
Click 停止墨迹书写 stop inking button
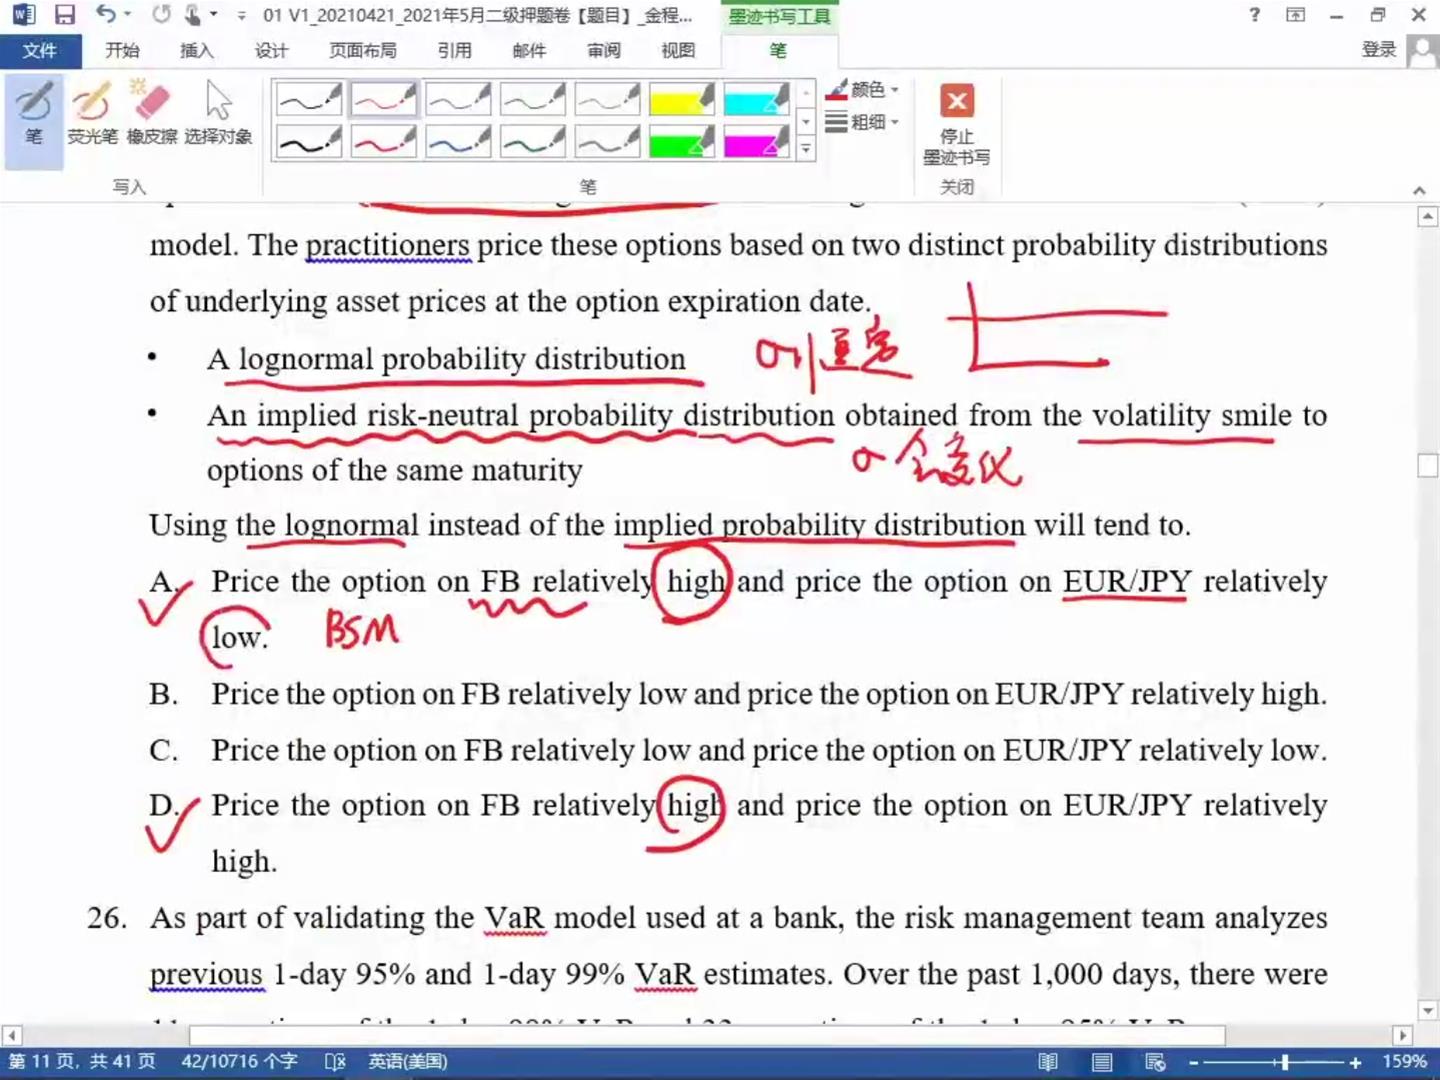coord(956,124)
